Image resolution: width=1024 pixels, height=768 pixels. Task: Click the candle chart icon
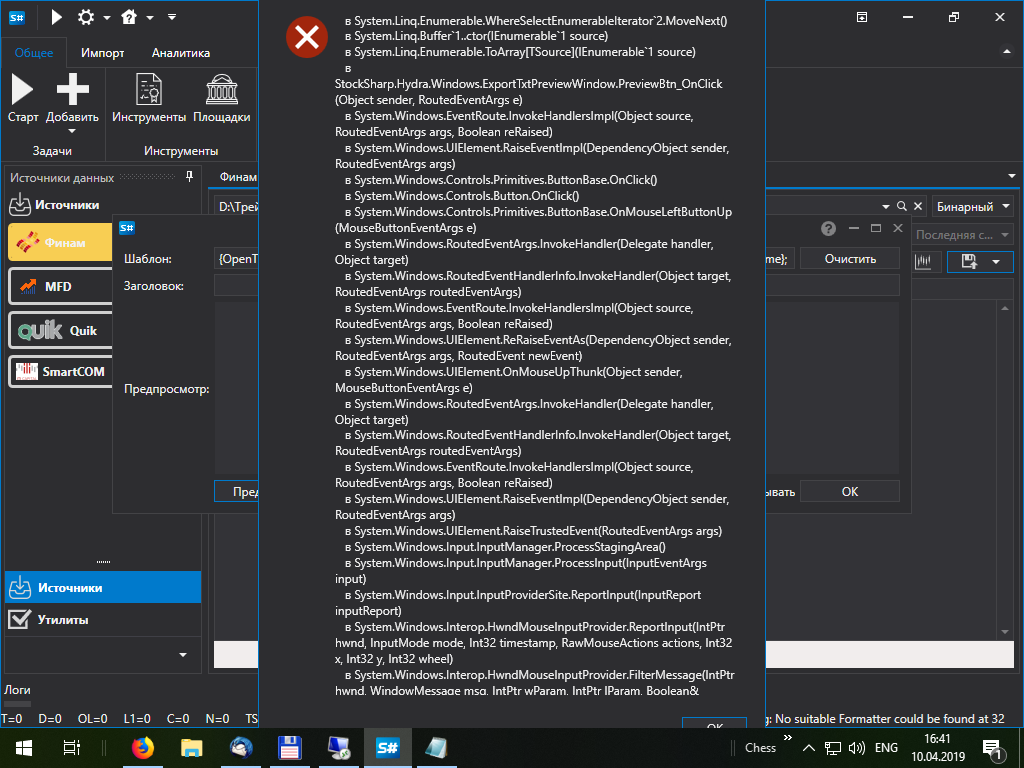tap(923, 262)
